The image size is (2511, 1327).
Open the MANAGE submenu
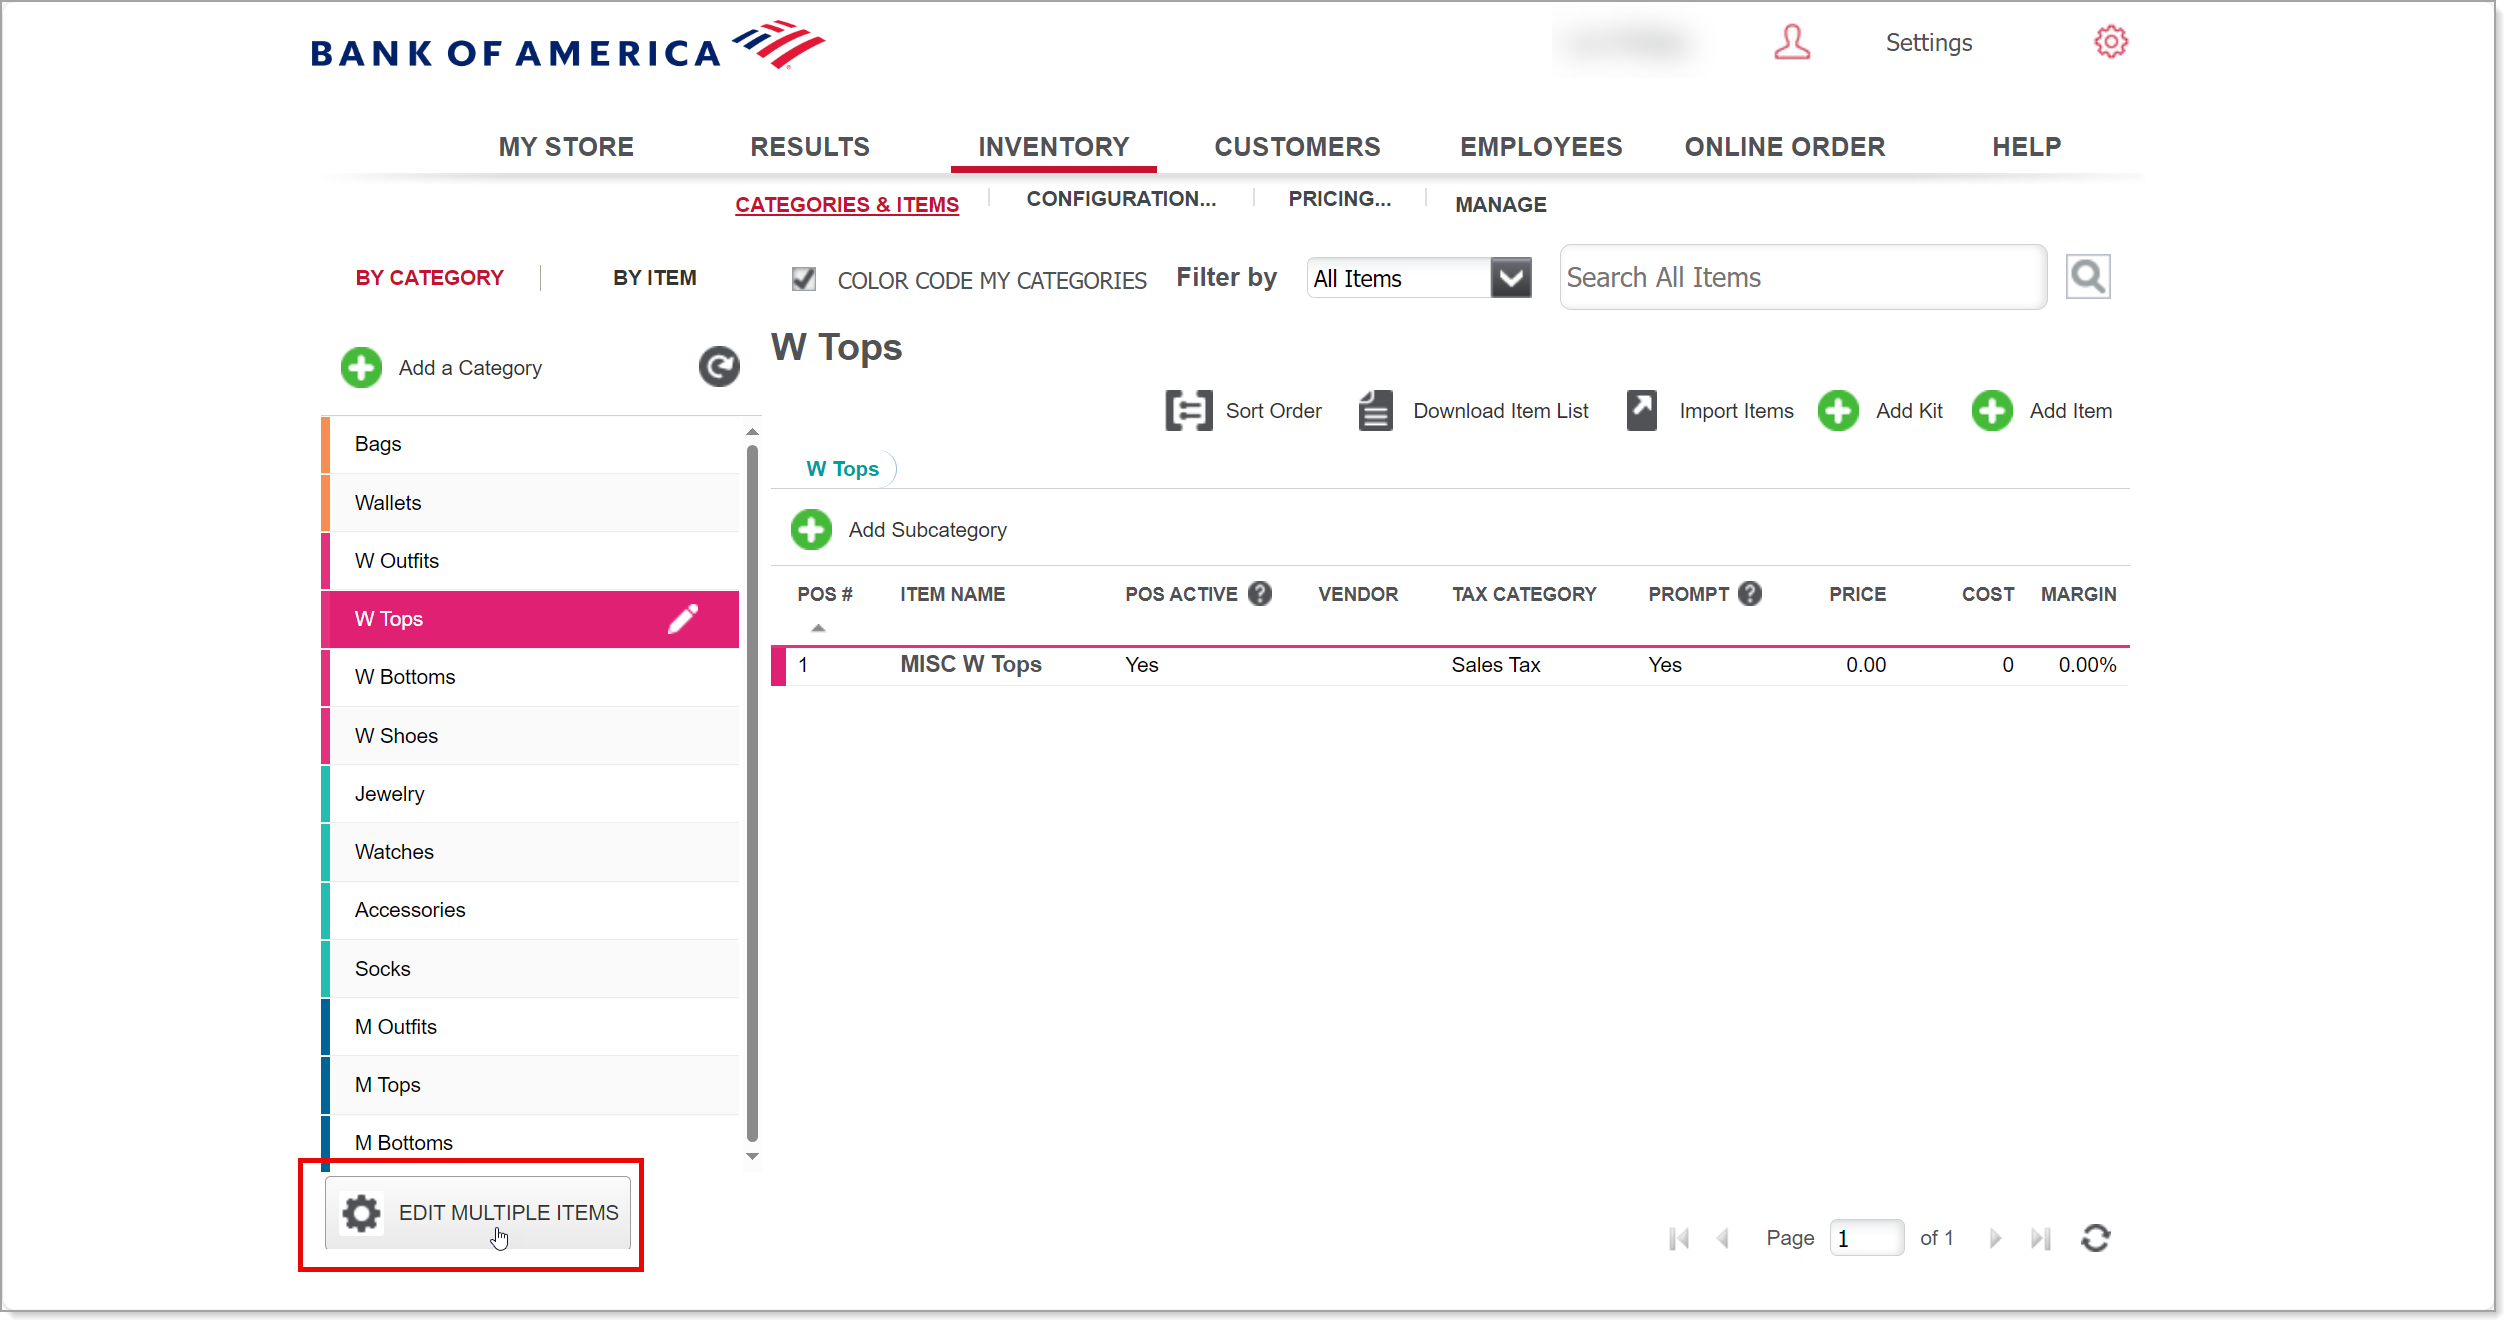(1500, 205)
